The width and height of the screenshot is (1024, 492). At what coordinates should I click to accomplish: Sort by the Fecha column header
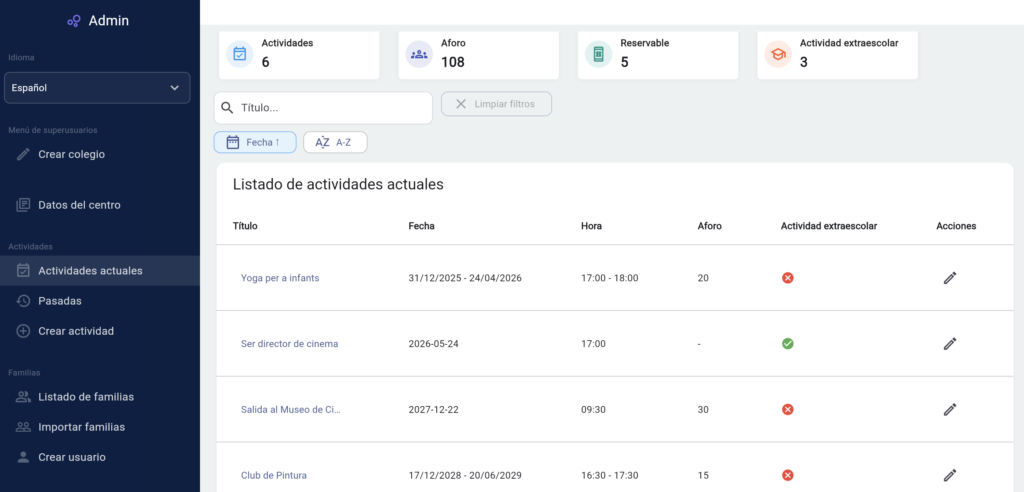pyautogui.click(x=421, y=226)
